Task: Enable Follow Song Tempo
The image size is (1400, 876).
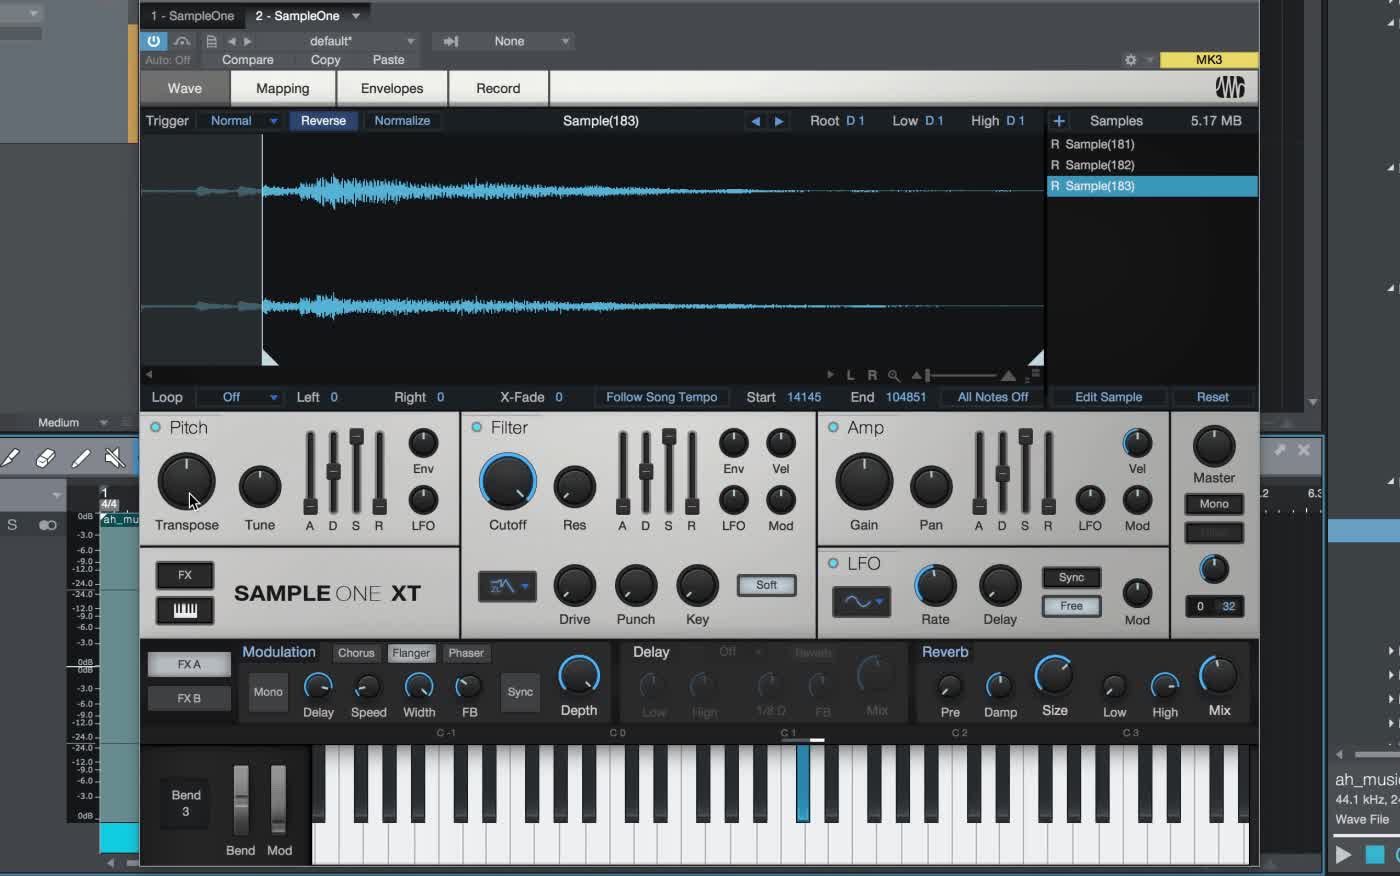Action: click(661, 397)
